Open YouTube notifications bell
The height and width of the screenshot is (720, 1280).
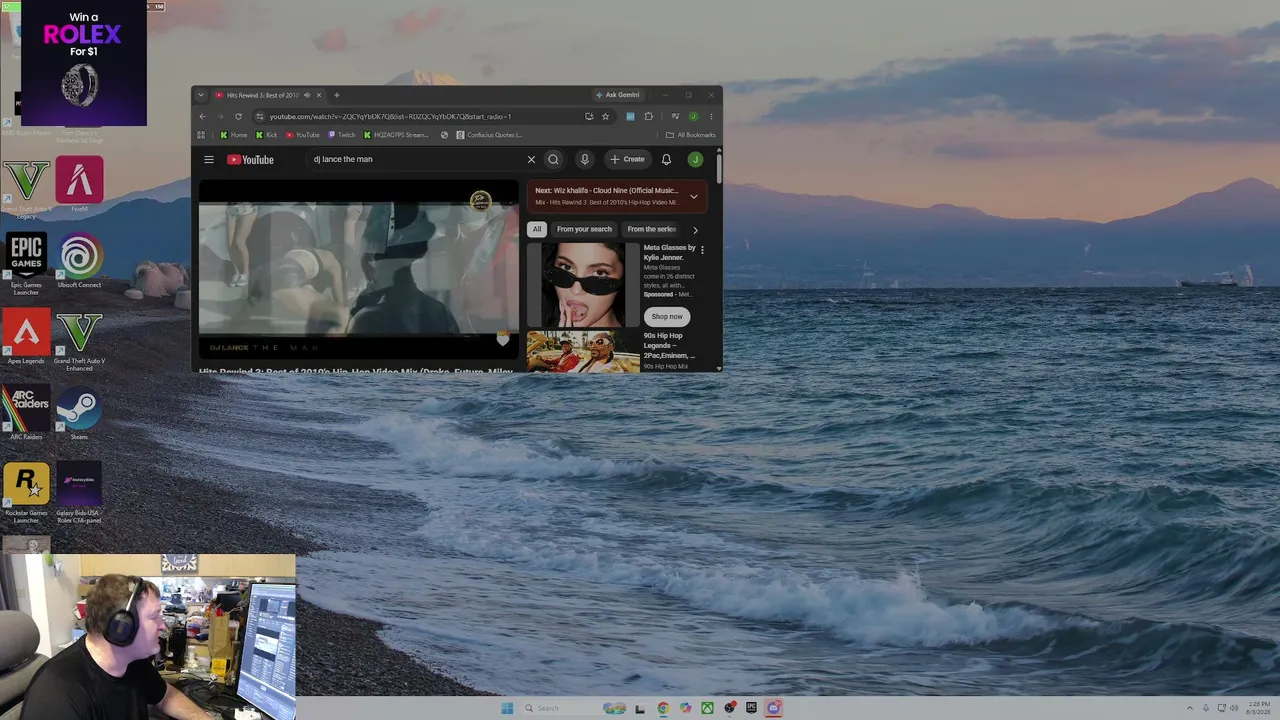666,159
